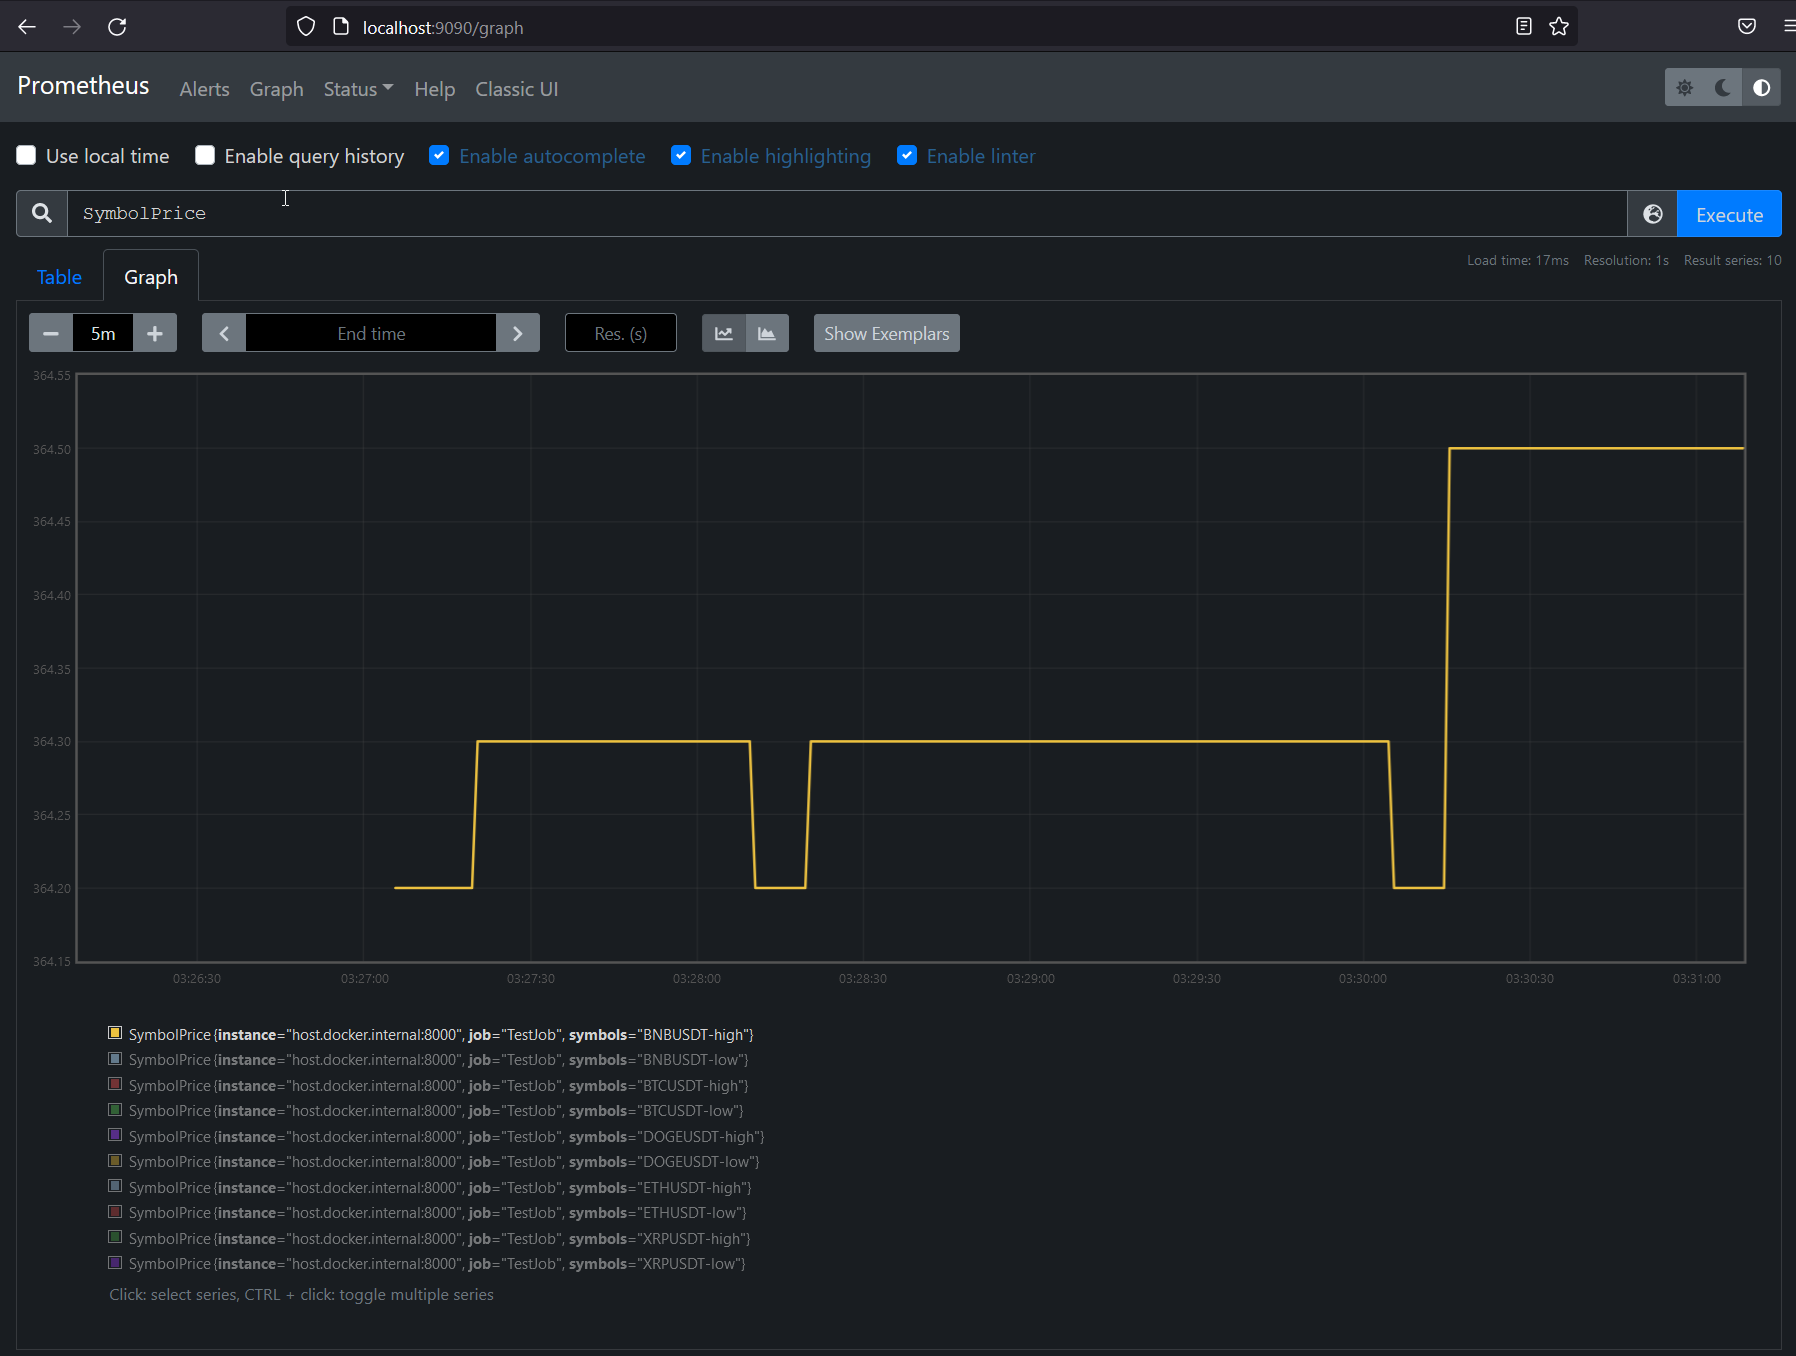Bookmark this page with star icon
Viewport: 1796px width, 1356px height.
coord(1559,27)
